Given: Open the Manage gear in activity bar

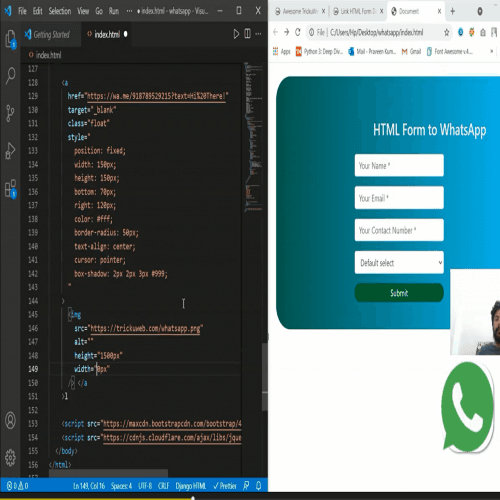Looking at the screenshot, I should click(x=10, y=457).
